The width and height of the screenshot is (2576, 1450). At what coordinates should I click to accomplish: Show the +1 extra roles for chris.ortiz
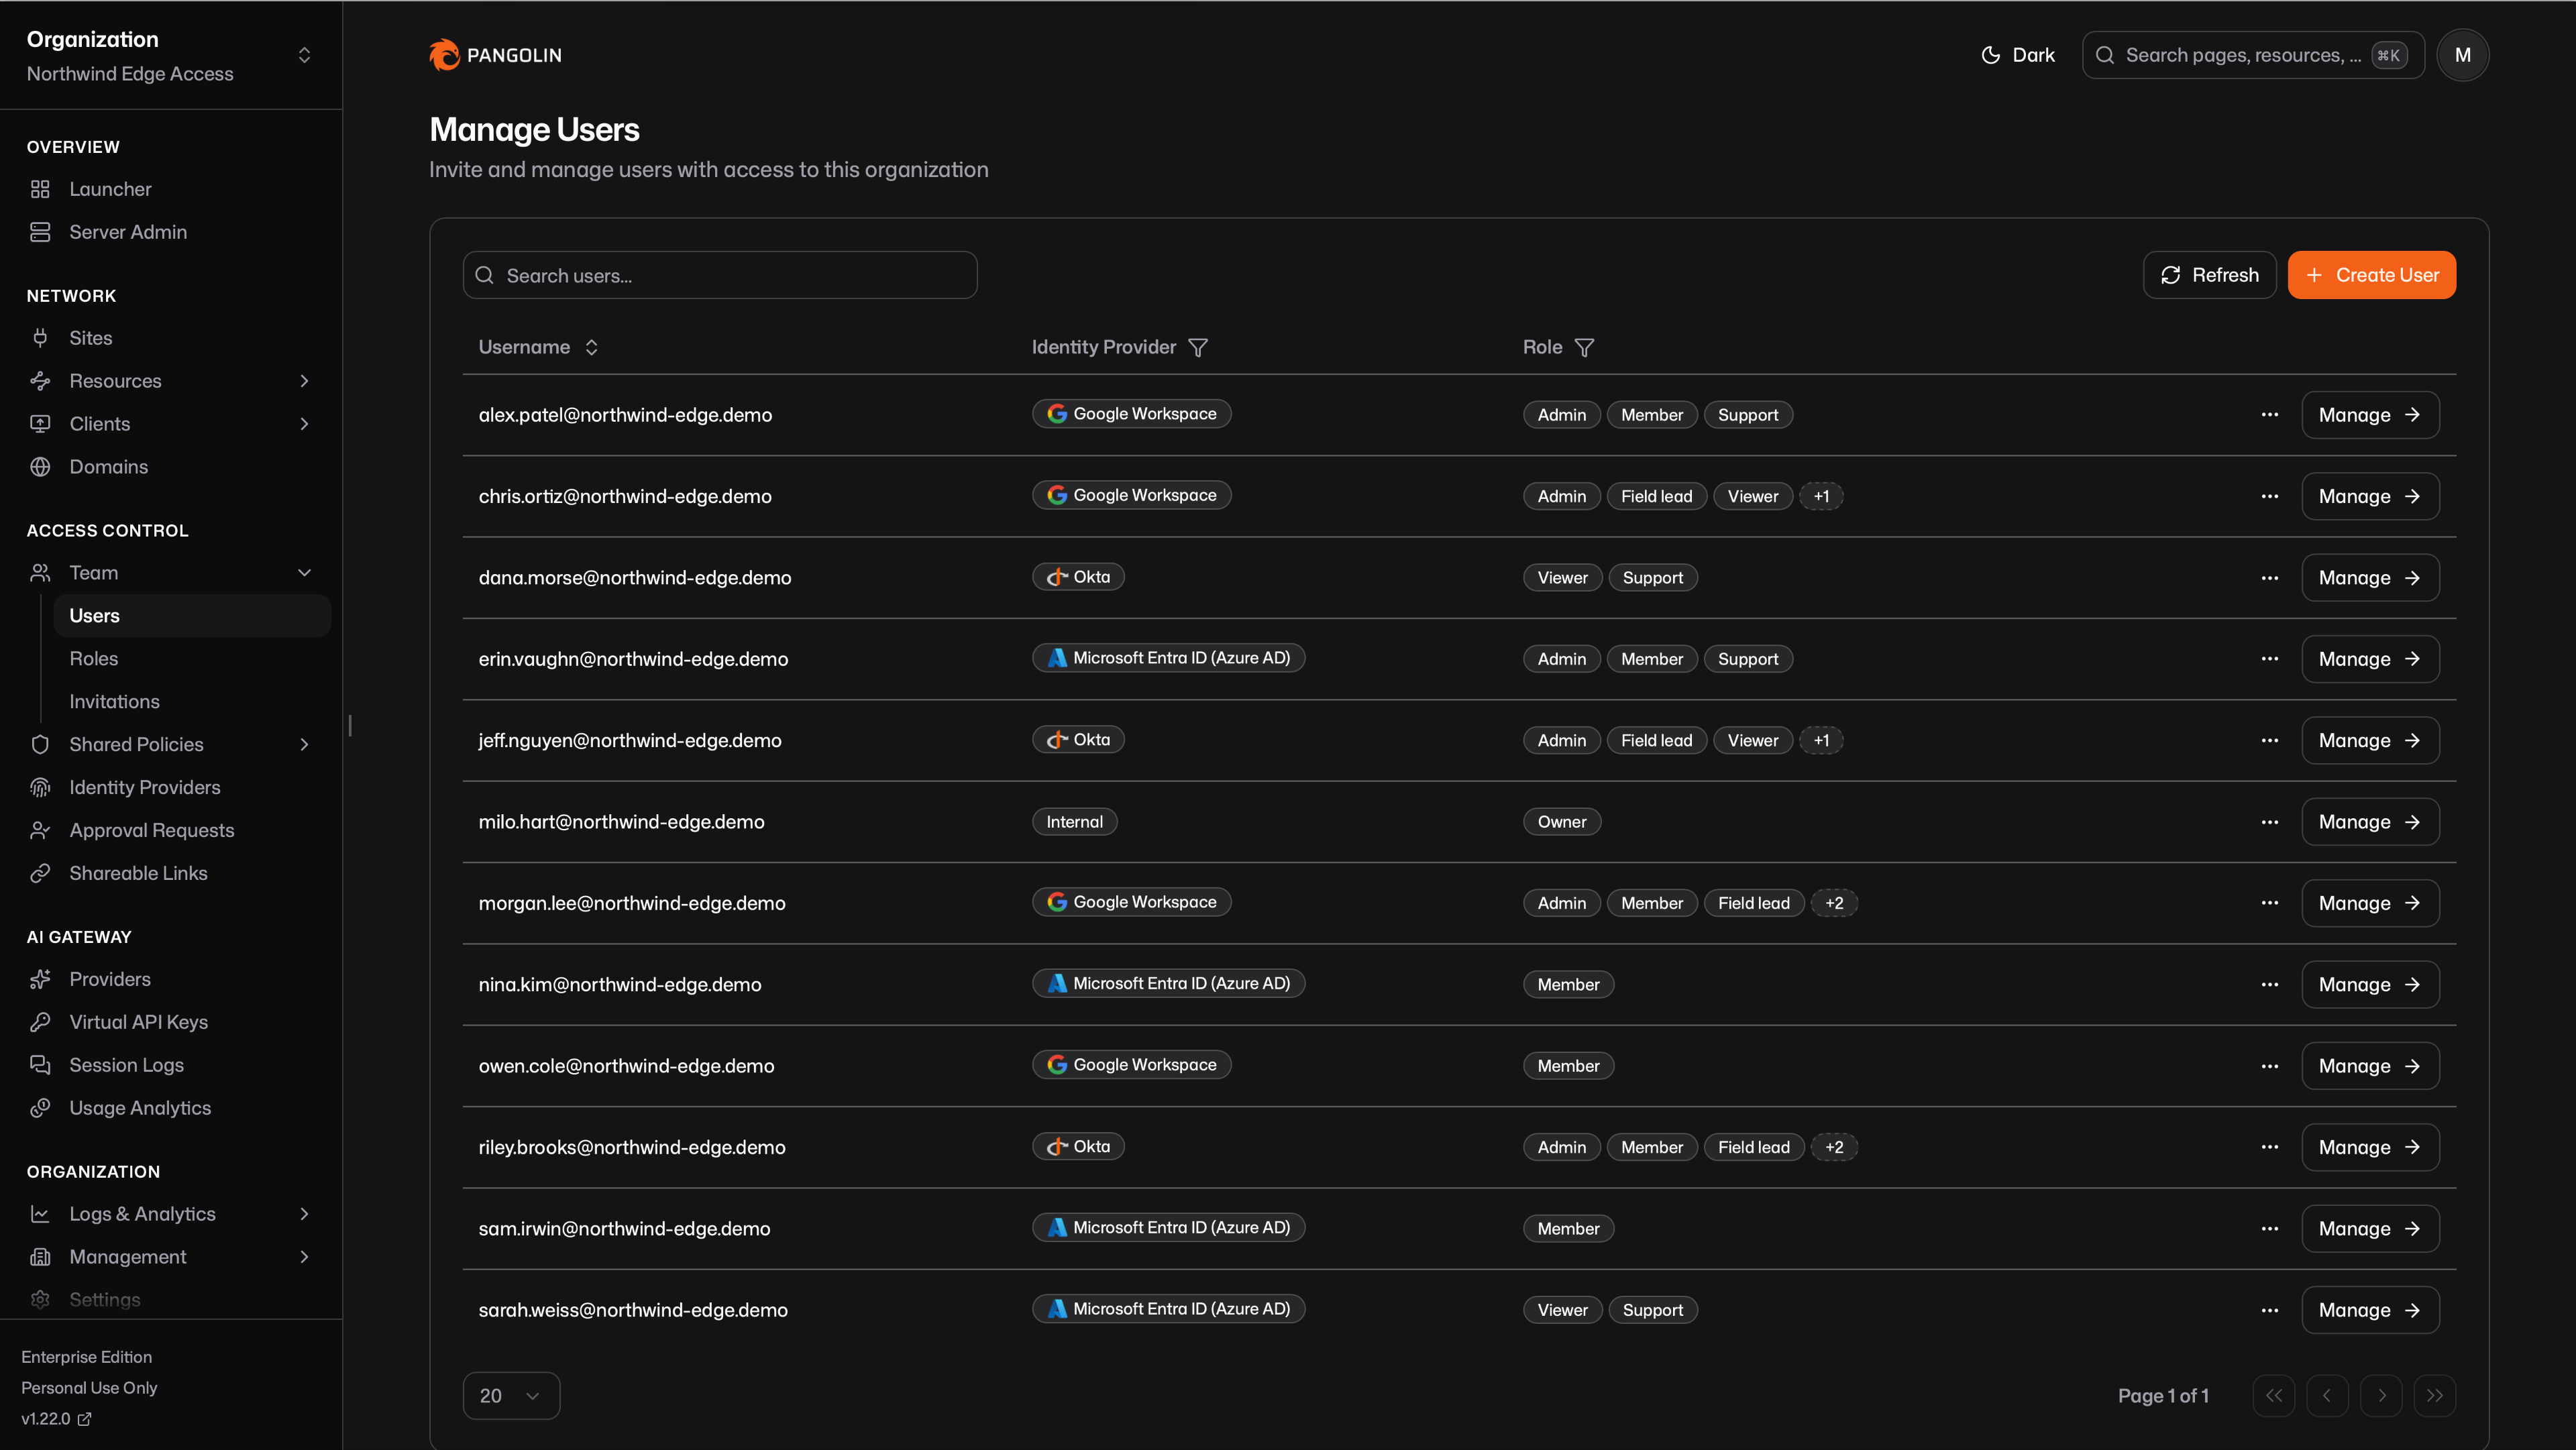coord(1821,496)
